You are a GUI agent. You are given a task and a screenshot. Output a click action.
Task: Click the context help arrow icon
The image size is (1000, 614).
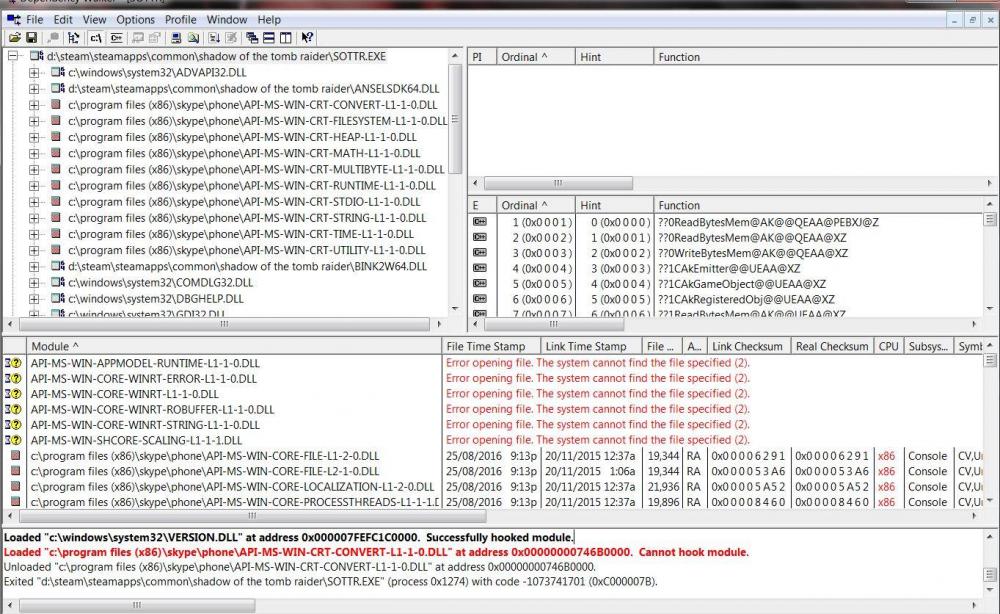[307, 38]
